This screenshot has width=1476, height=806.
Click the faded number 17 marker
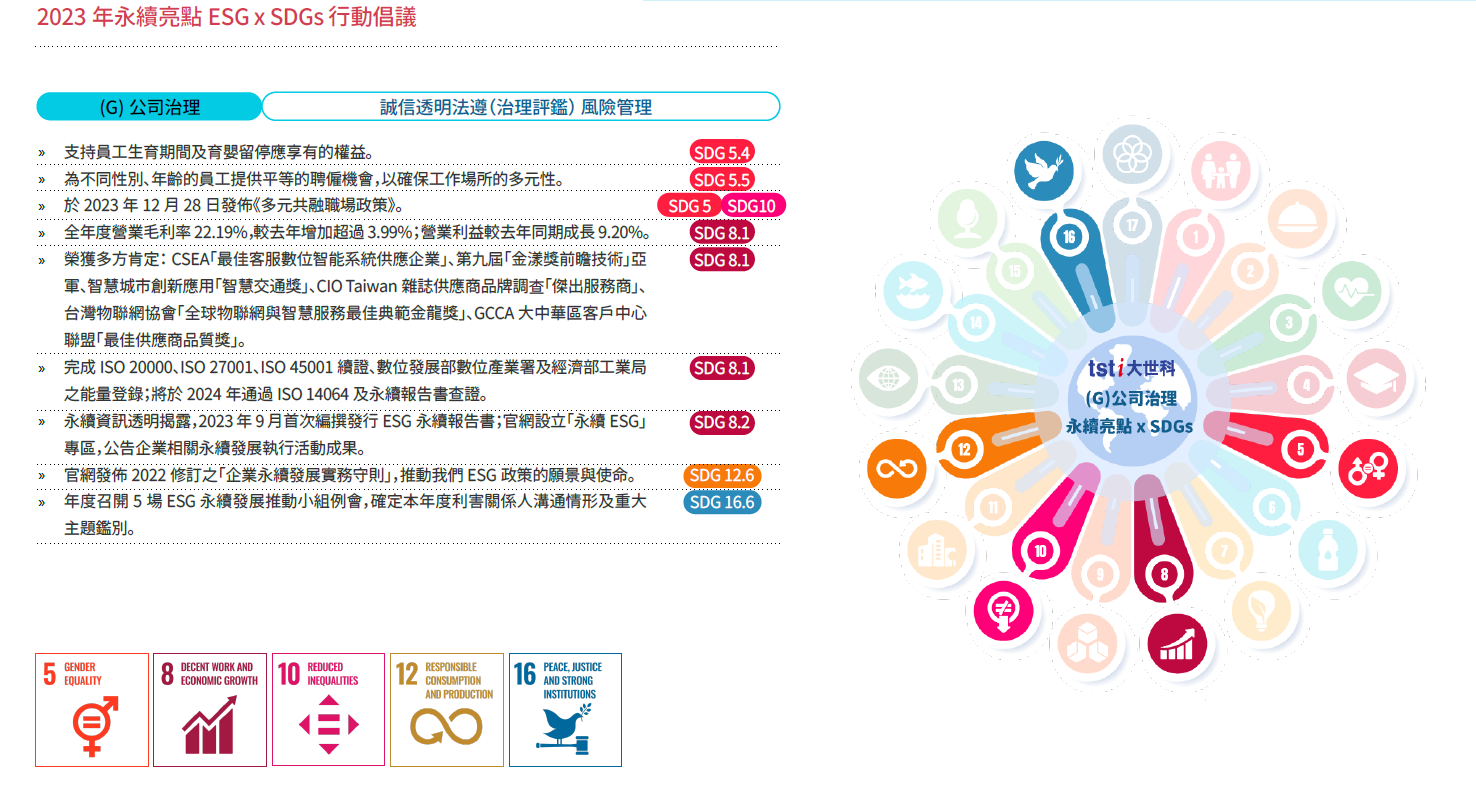(x=1132, y=226)
